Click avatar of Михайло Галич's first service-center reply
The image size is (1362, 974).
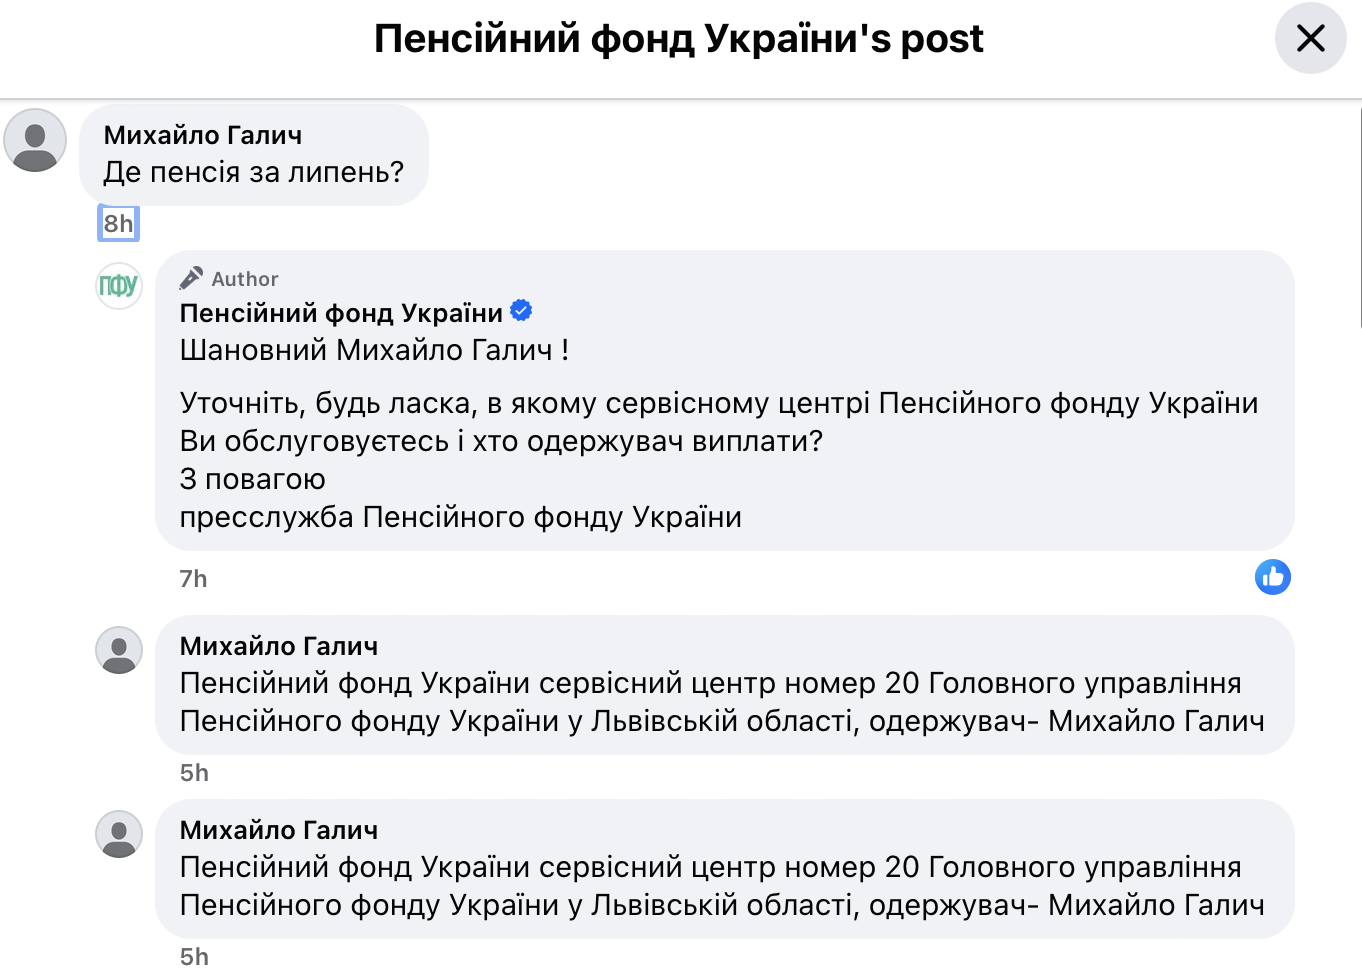[x=119, y=650]
